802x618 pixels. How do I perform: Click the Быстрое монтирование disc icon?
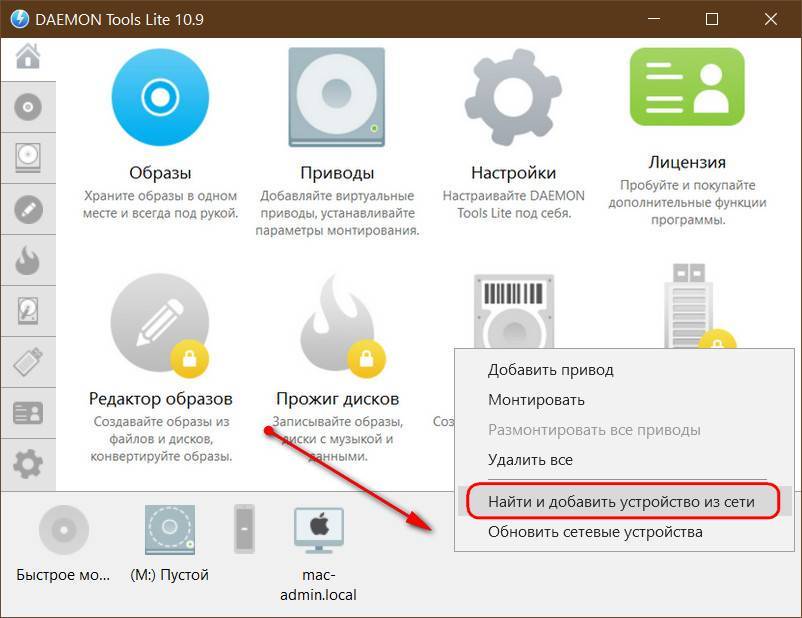(64, 530)
